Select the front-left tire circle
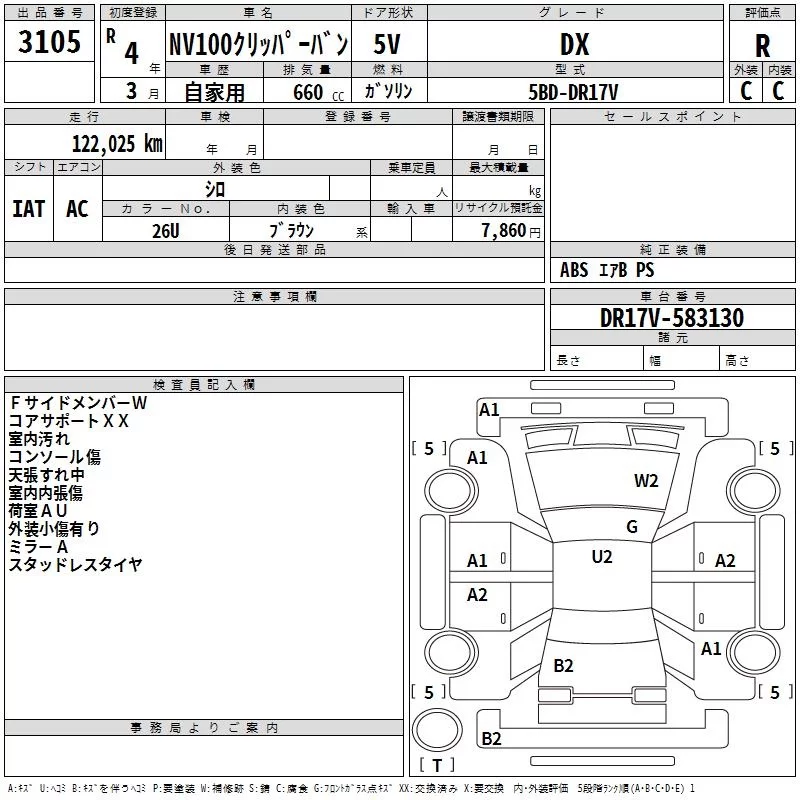 451,491
